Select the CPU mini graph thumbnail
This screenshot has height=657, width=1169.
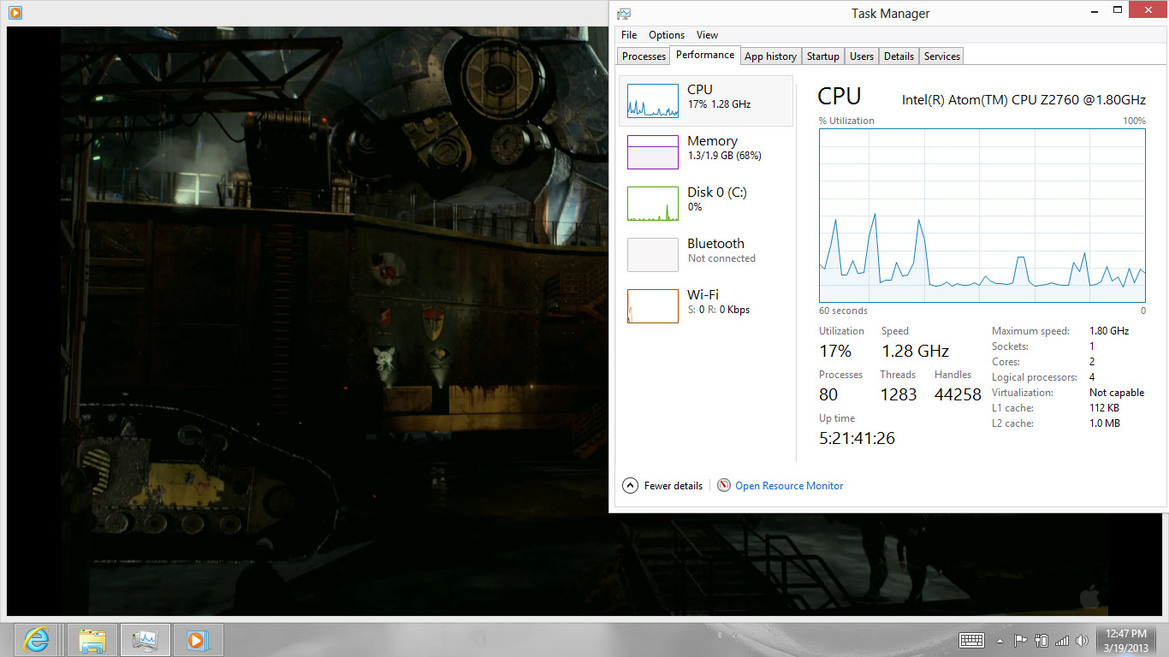pos(652,101)
